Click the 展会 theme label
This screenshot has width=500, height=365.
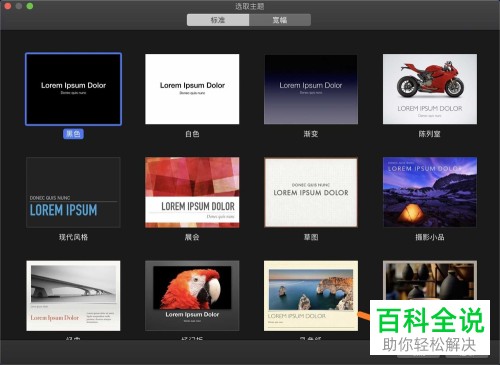coord(192,237)
